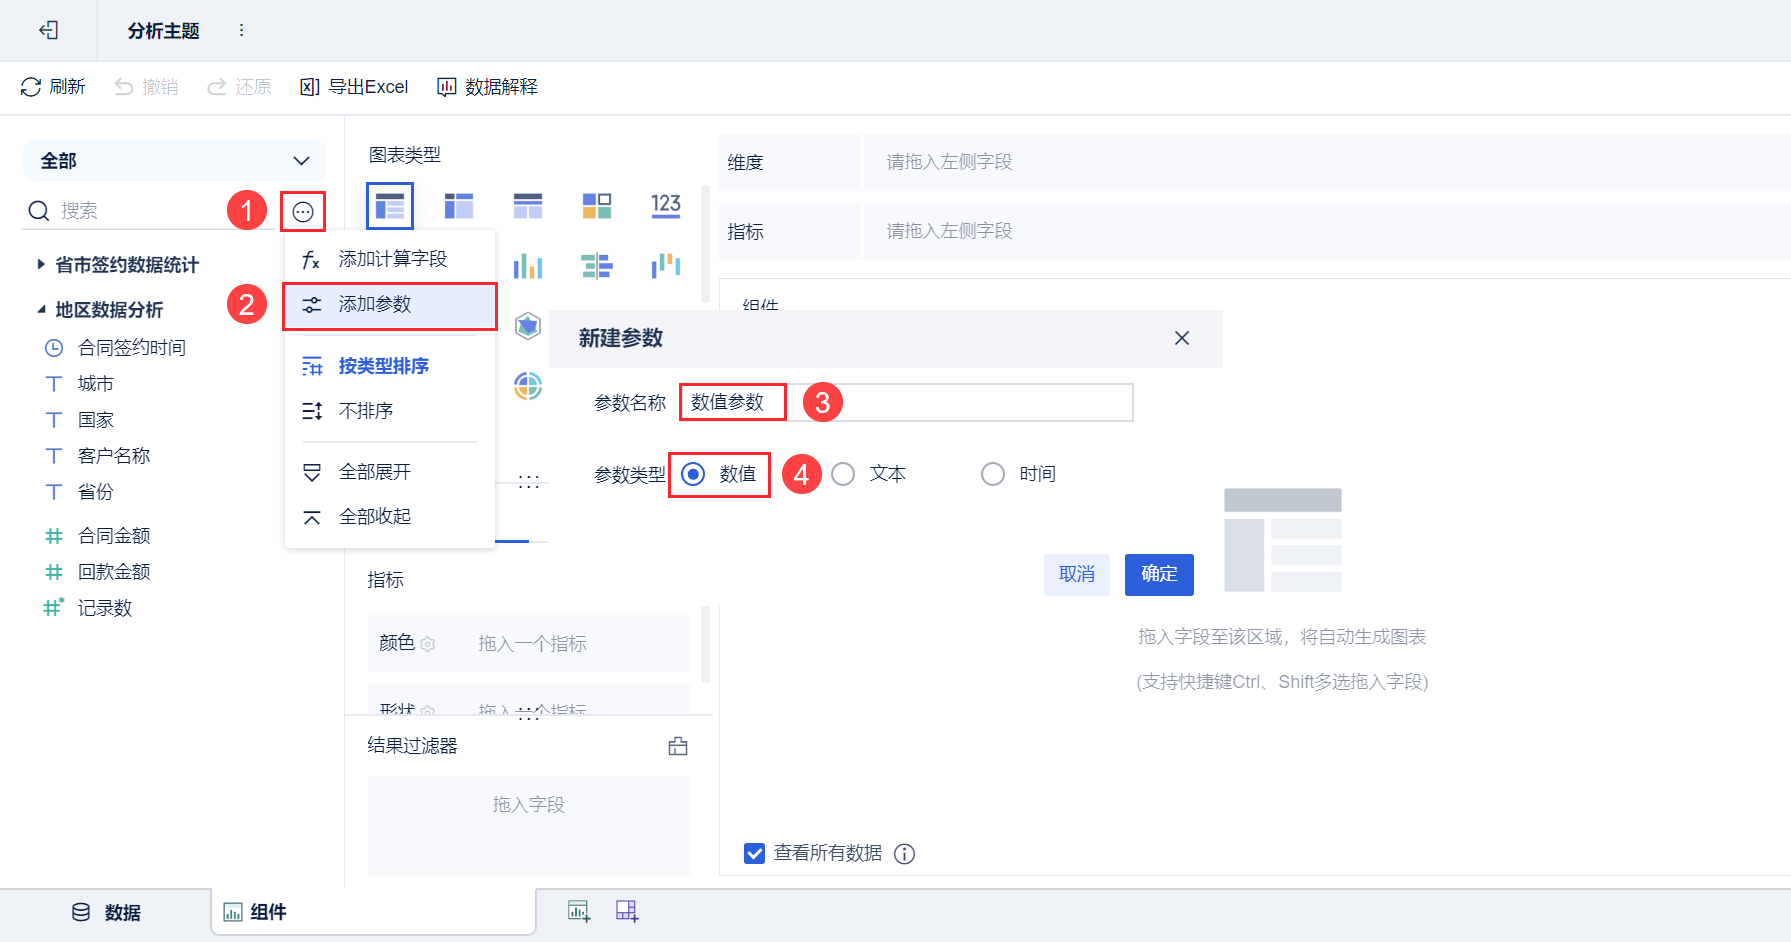
Task: Click the add component icon in bottom bar
Action: click(x=579, y=911)
